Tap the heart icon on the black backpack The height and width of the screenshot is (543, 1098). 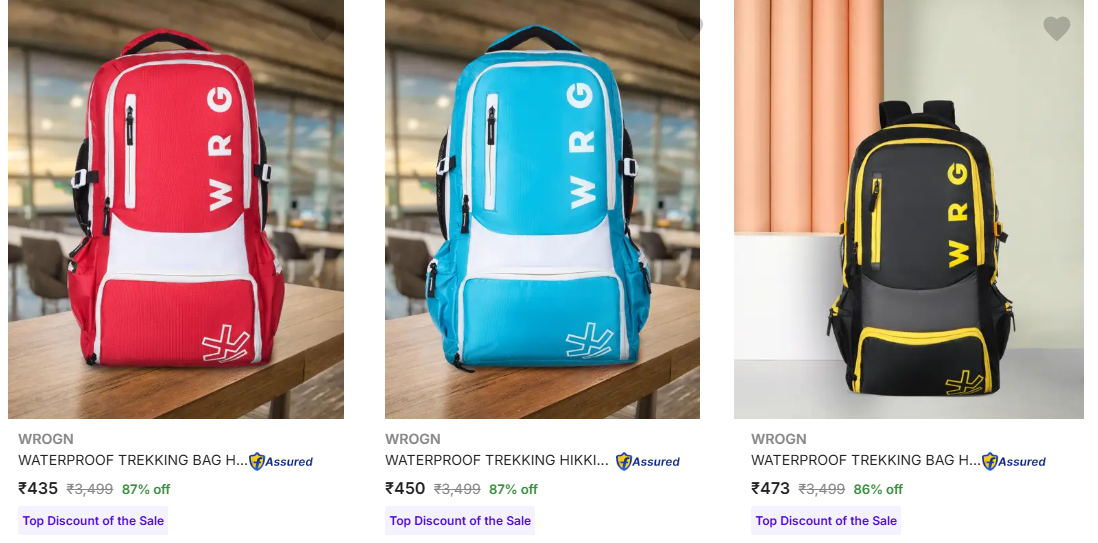pyautogui.click(x=1056, y=29)
